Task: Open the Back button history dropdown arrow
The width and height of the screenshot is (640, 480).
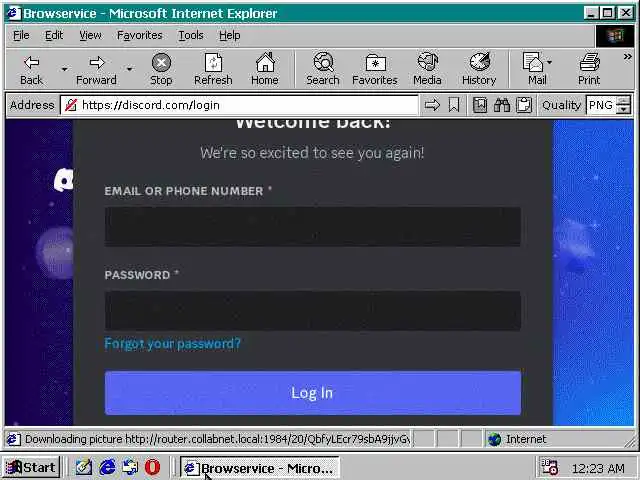Action: point(64,69)
